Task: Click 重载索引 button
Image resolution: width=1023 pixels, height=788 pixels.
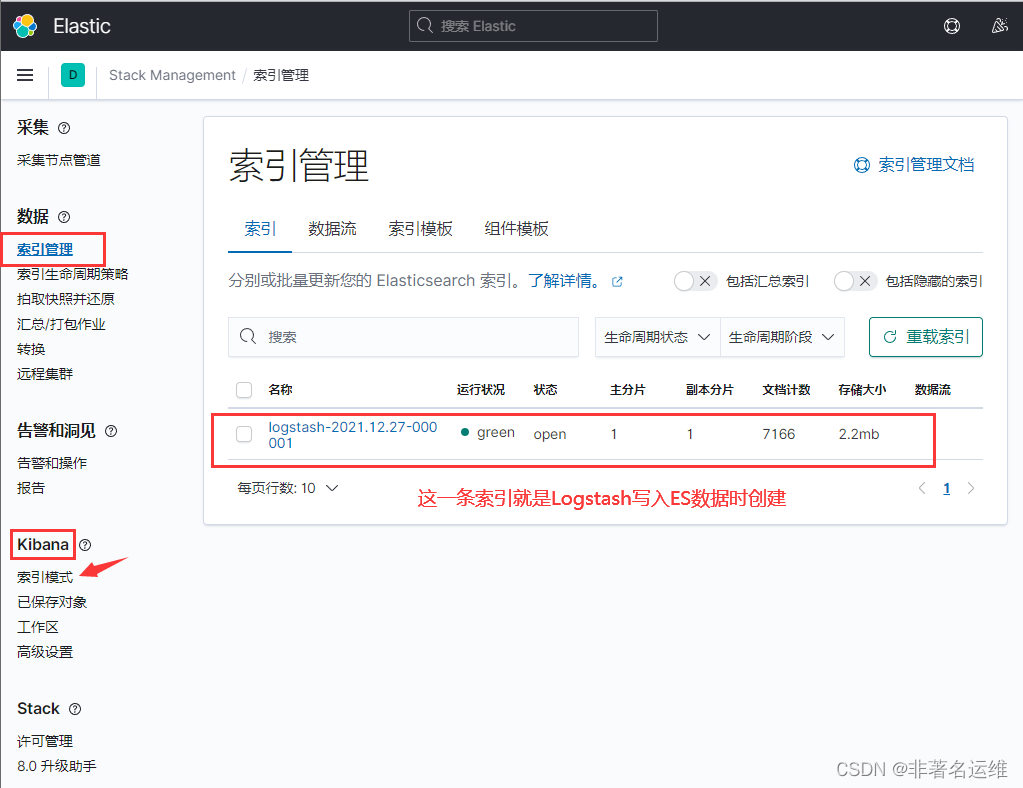Action: [926, 337]
